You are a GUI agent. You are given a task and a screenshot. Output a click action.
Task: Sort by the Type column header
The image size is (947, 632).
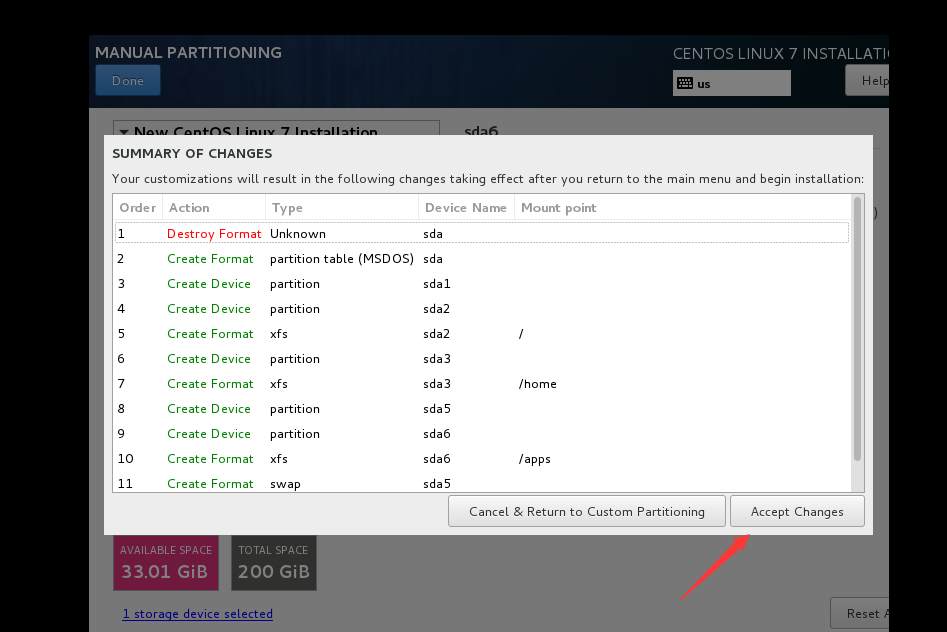click(342, 207)
